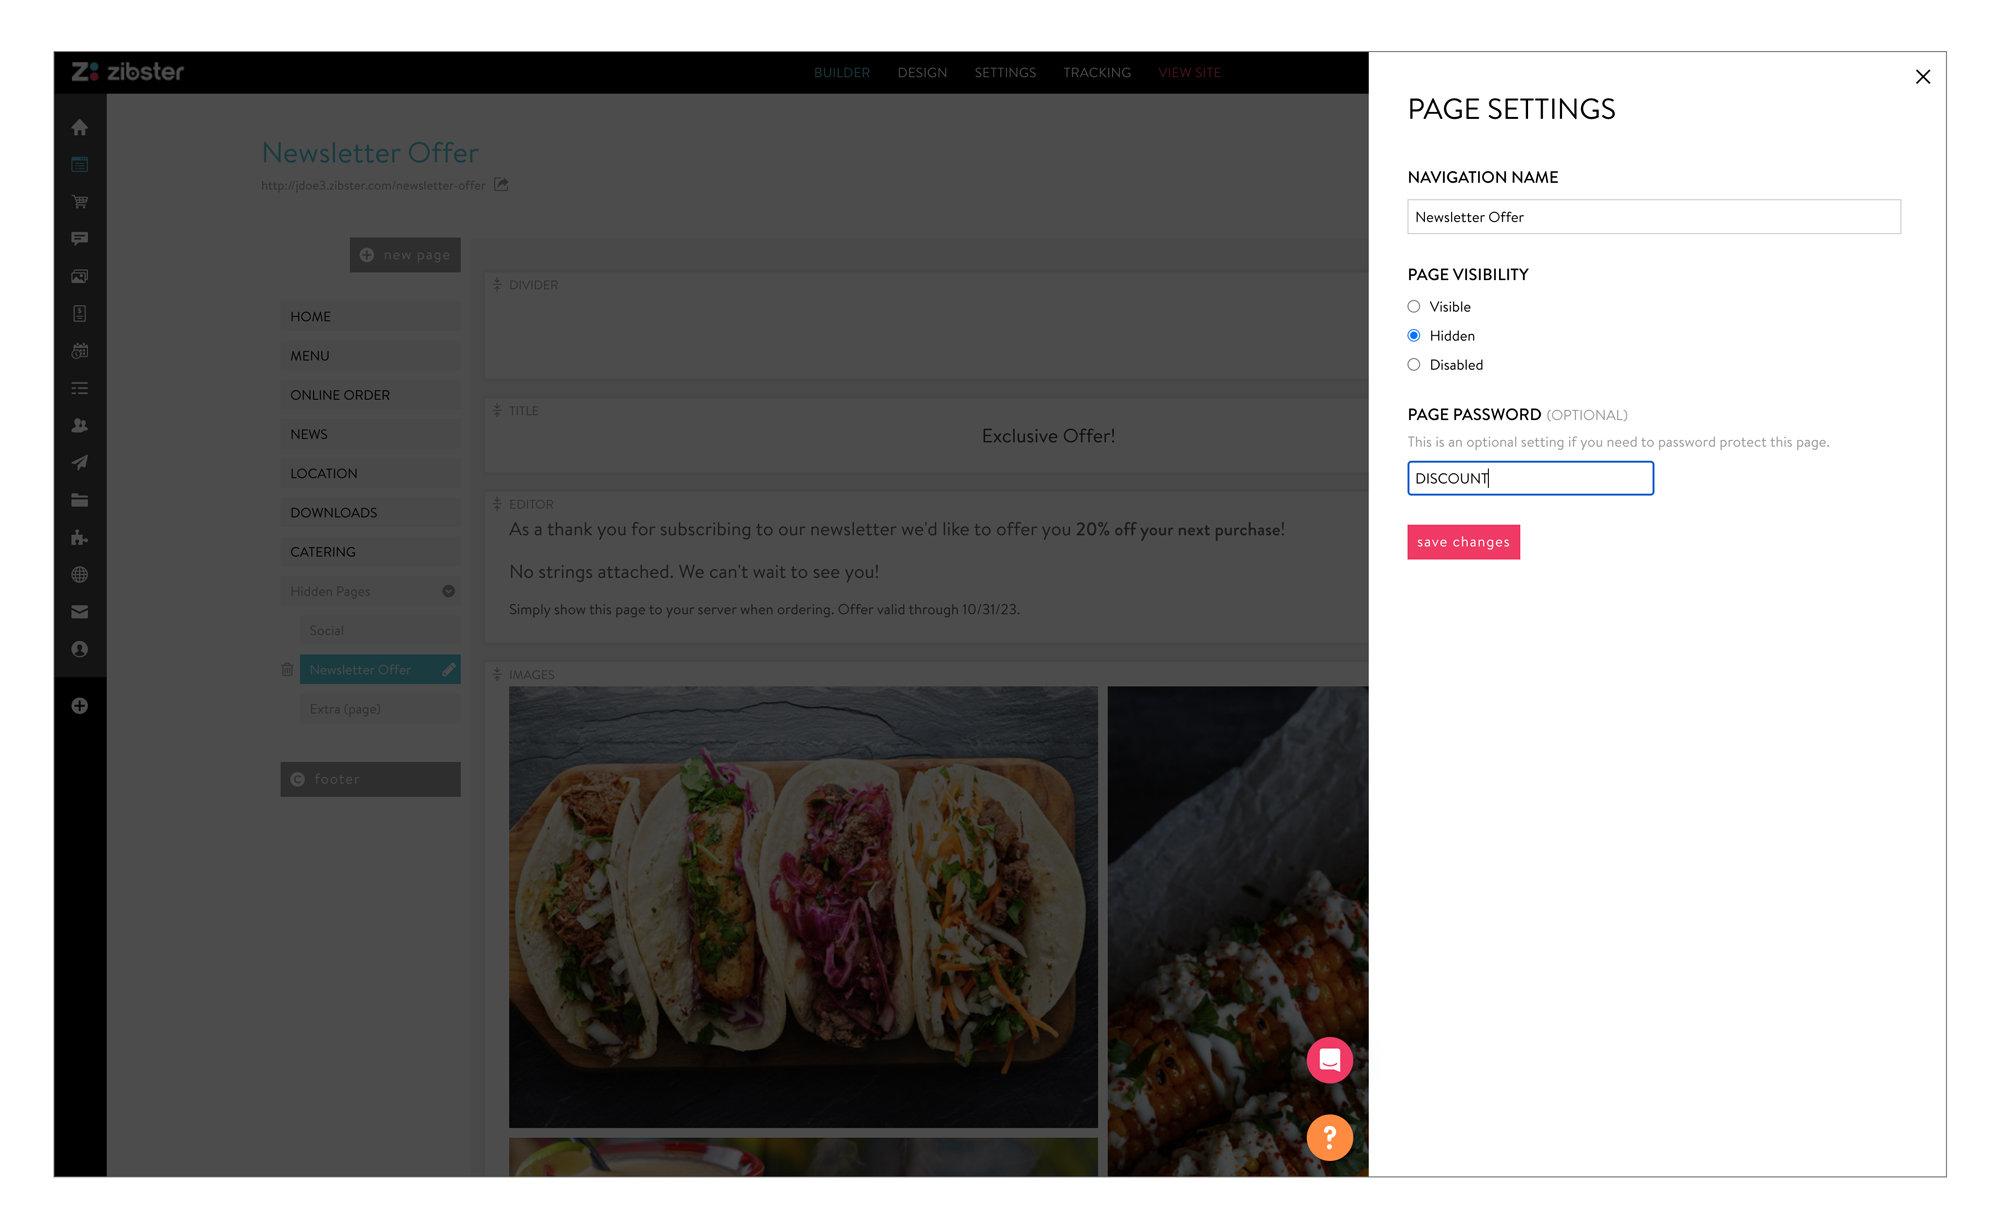Click the envelope mail icon in the sidebar
Viewport: 2000px width, 1228px height.
pos(80,612)
